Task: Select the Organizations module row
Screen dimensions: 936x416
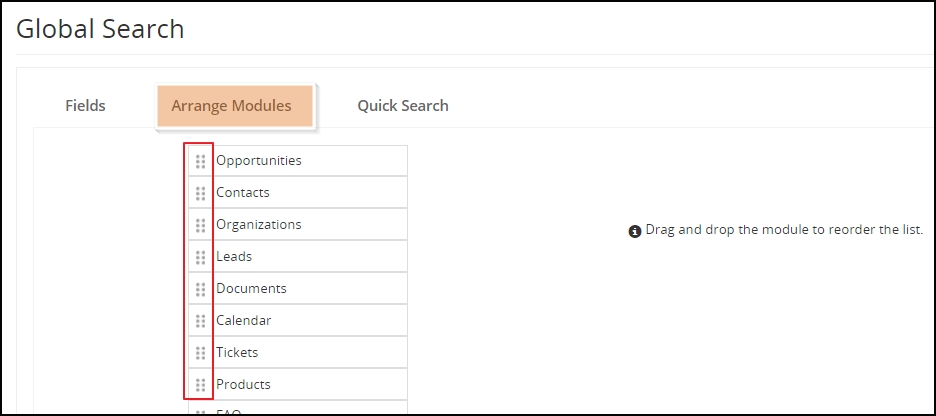Action: (x=298, y=224)
